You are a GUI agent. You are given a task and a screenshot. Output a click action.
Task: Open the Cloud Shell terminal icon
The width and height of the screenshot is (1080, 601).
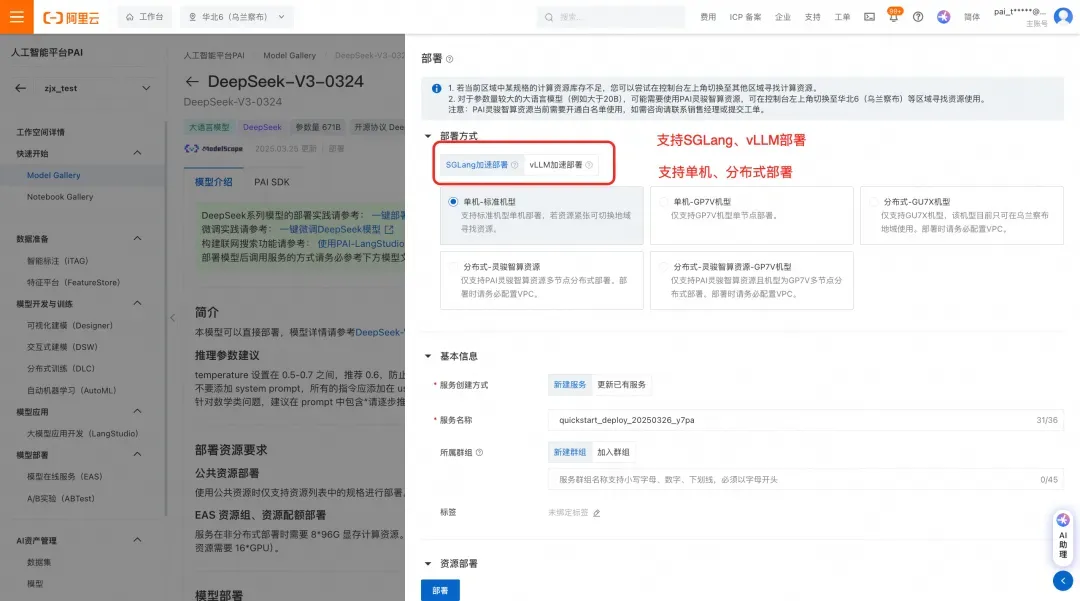click(x=869, y=17)
